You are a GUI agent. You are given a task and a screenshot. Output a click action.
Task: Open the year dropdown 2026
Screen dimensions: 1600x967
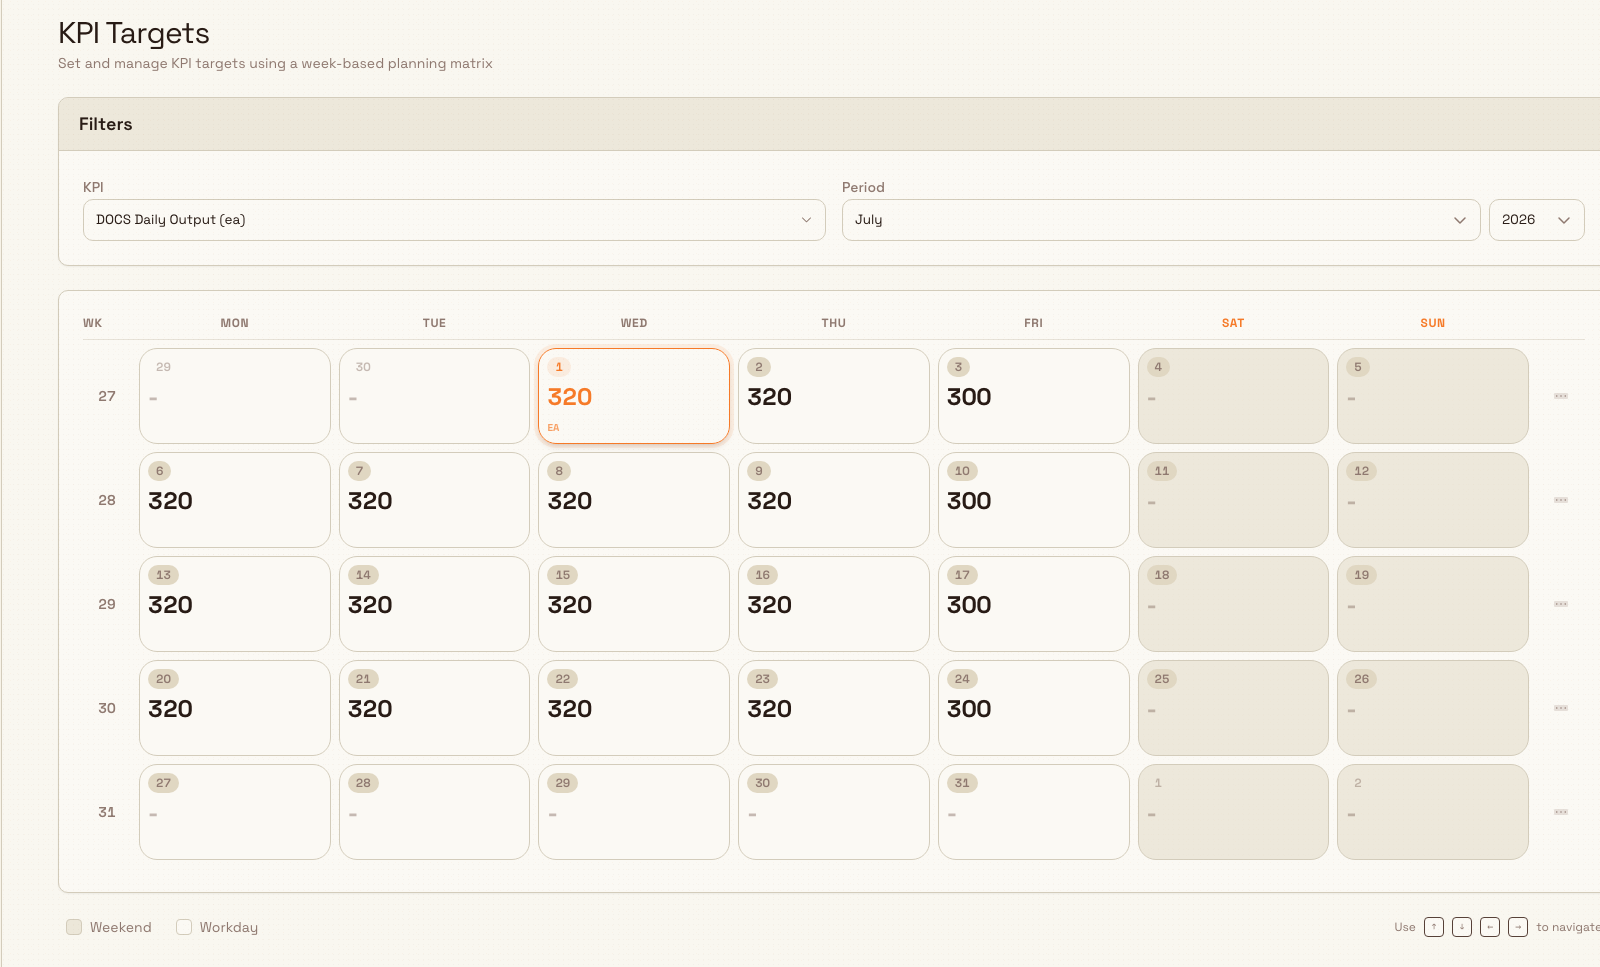[1537, 220]
